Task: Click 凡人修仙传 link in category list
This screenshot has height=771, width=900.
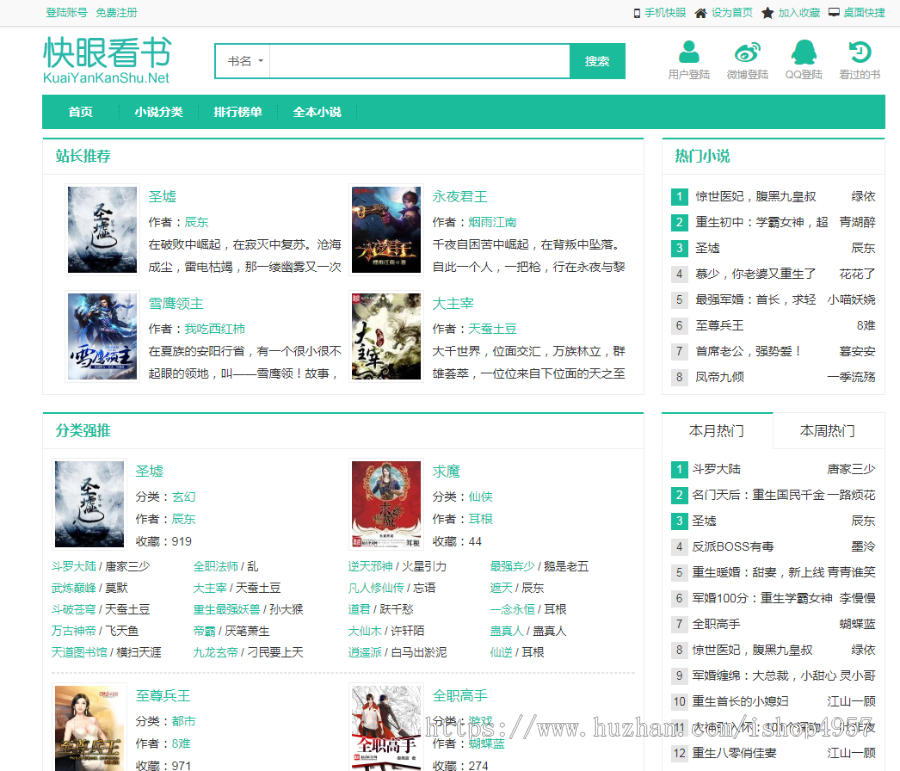Action: point(376,588)
